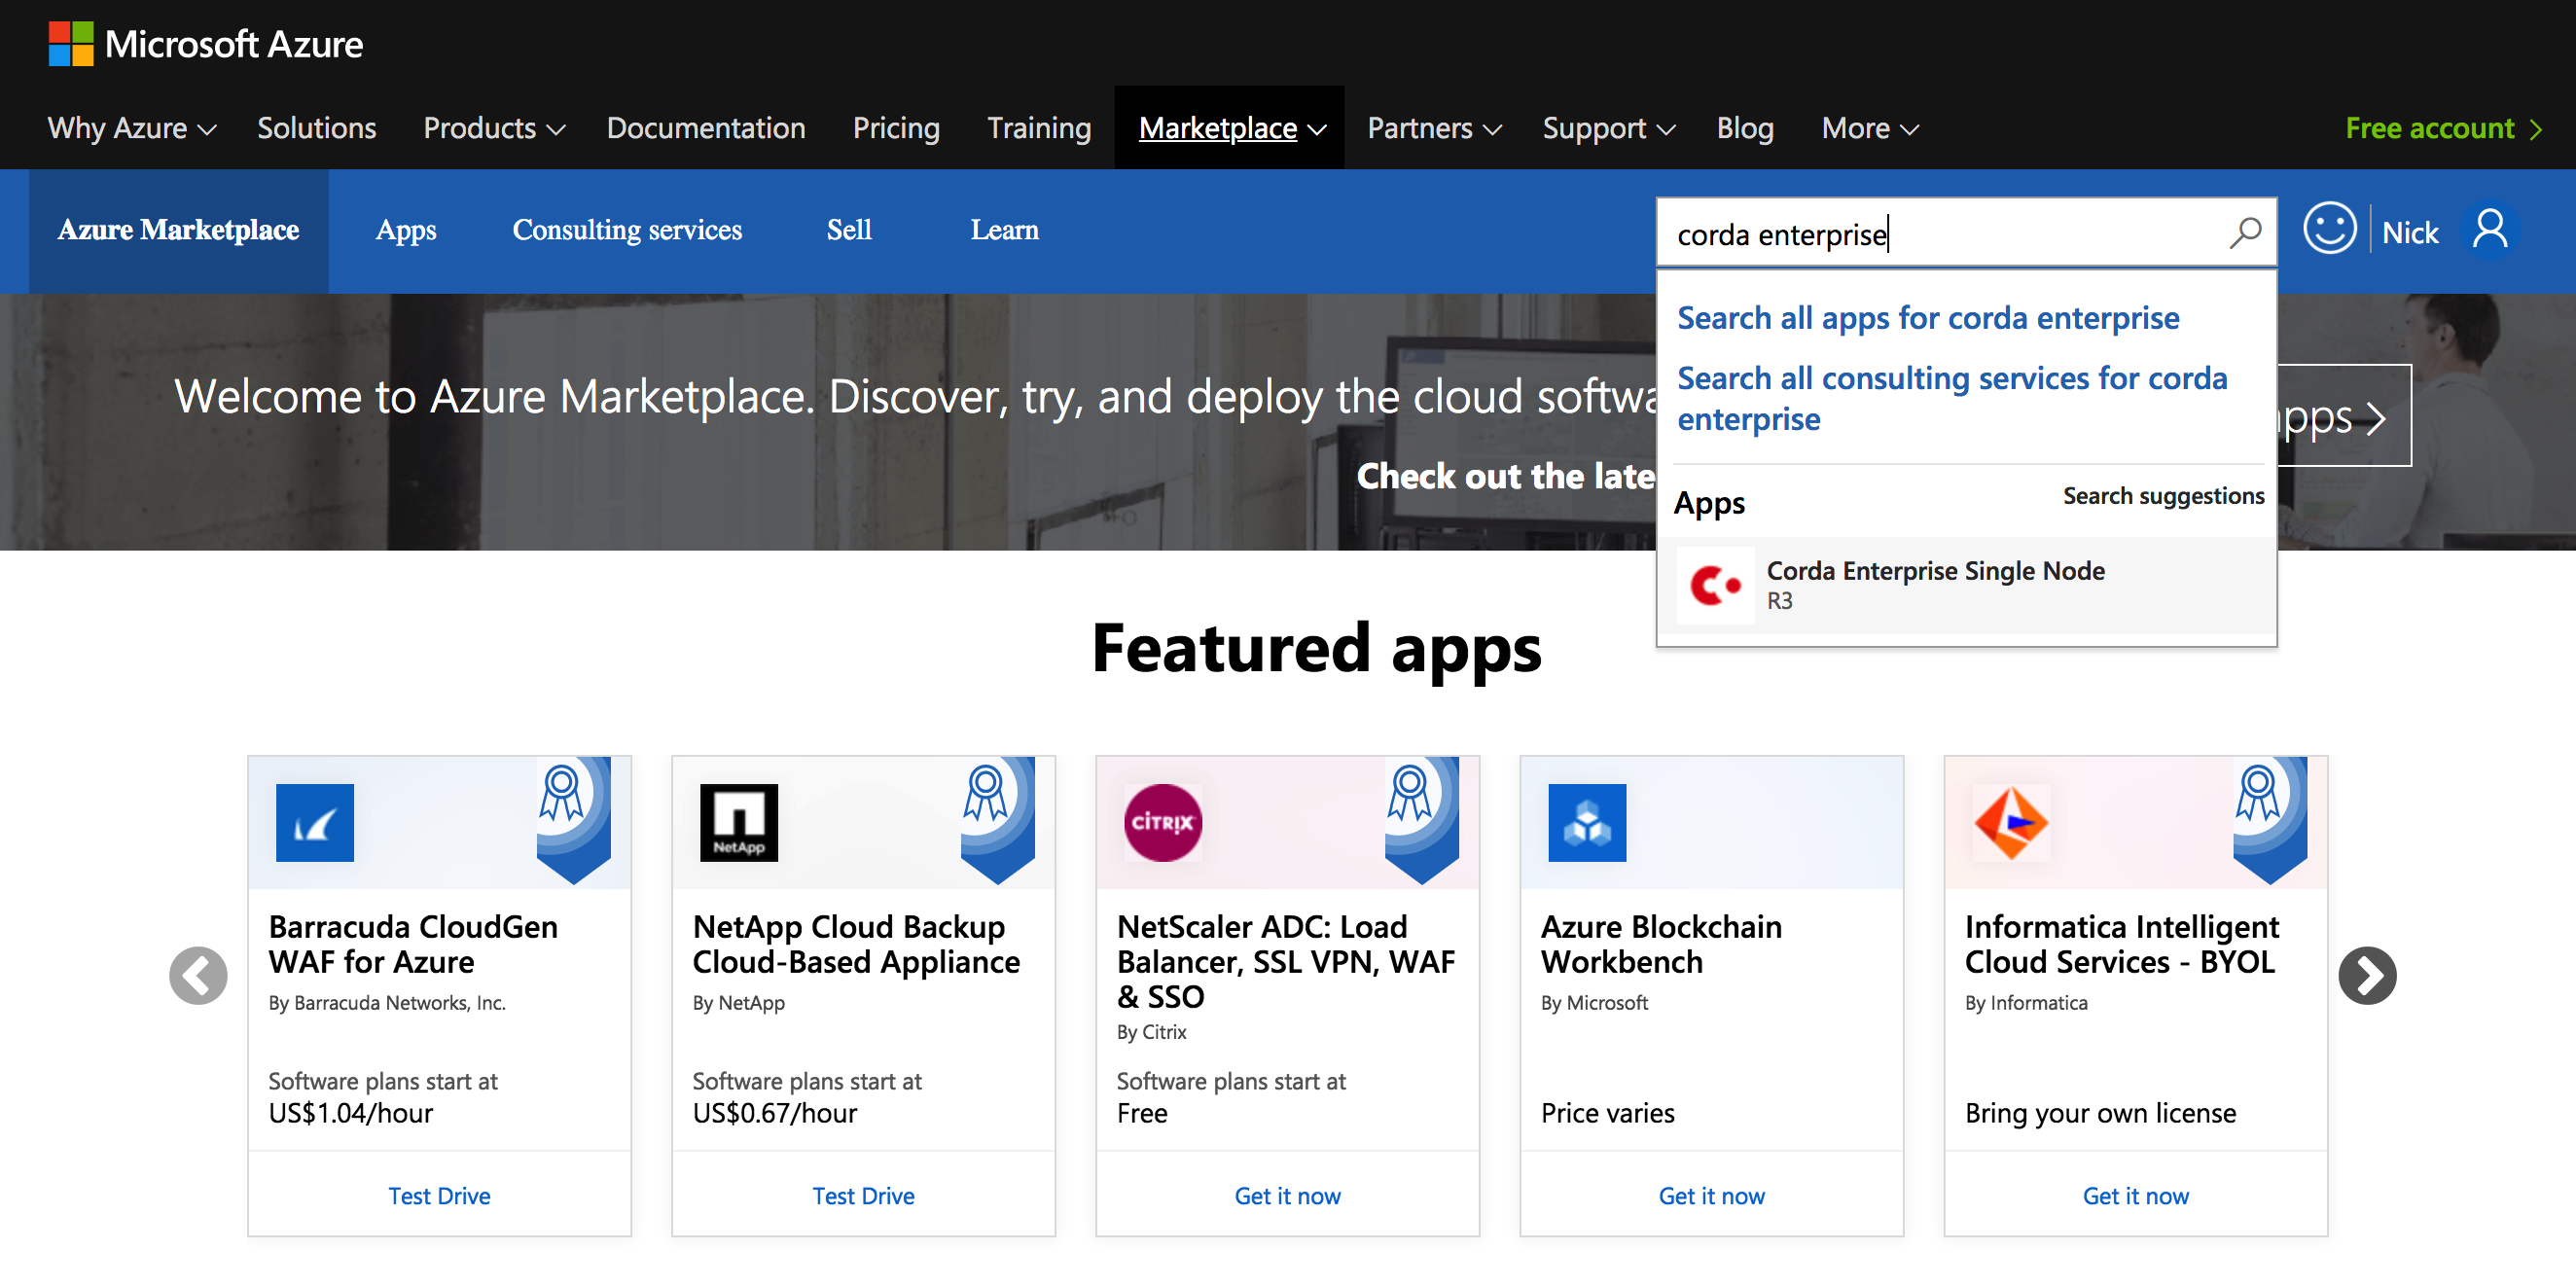Click the By Barracuda Networks, Inc. text
Screen dimensions: 2576x1286
point(386,1002)
